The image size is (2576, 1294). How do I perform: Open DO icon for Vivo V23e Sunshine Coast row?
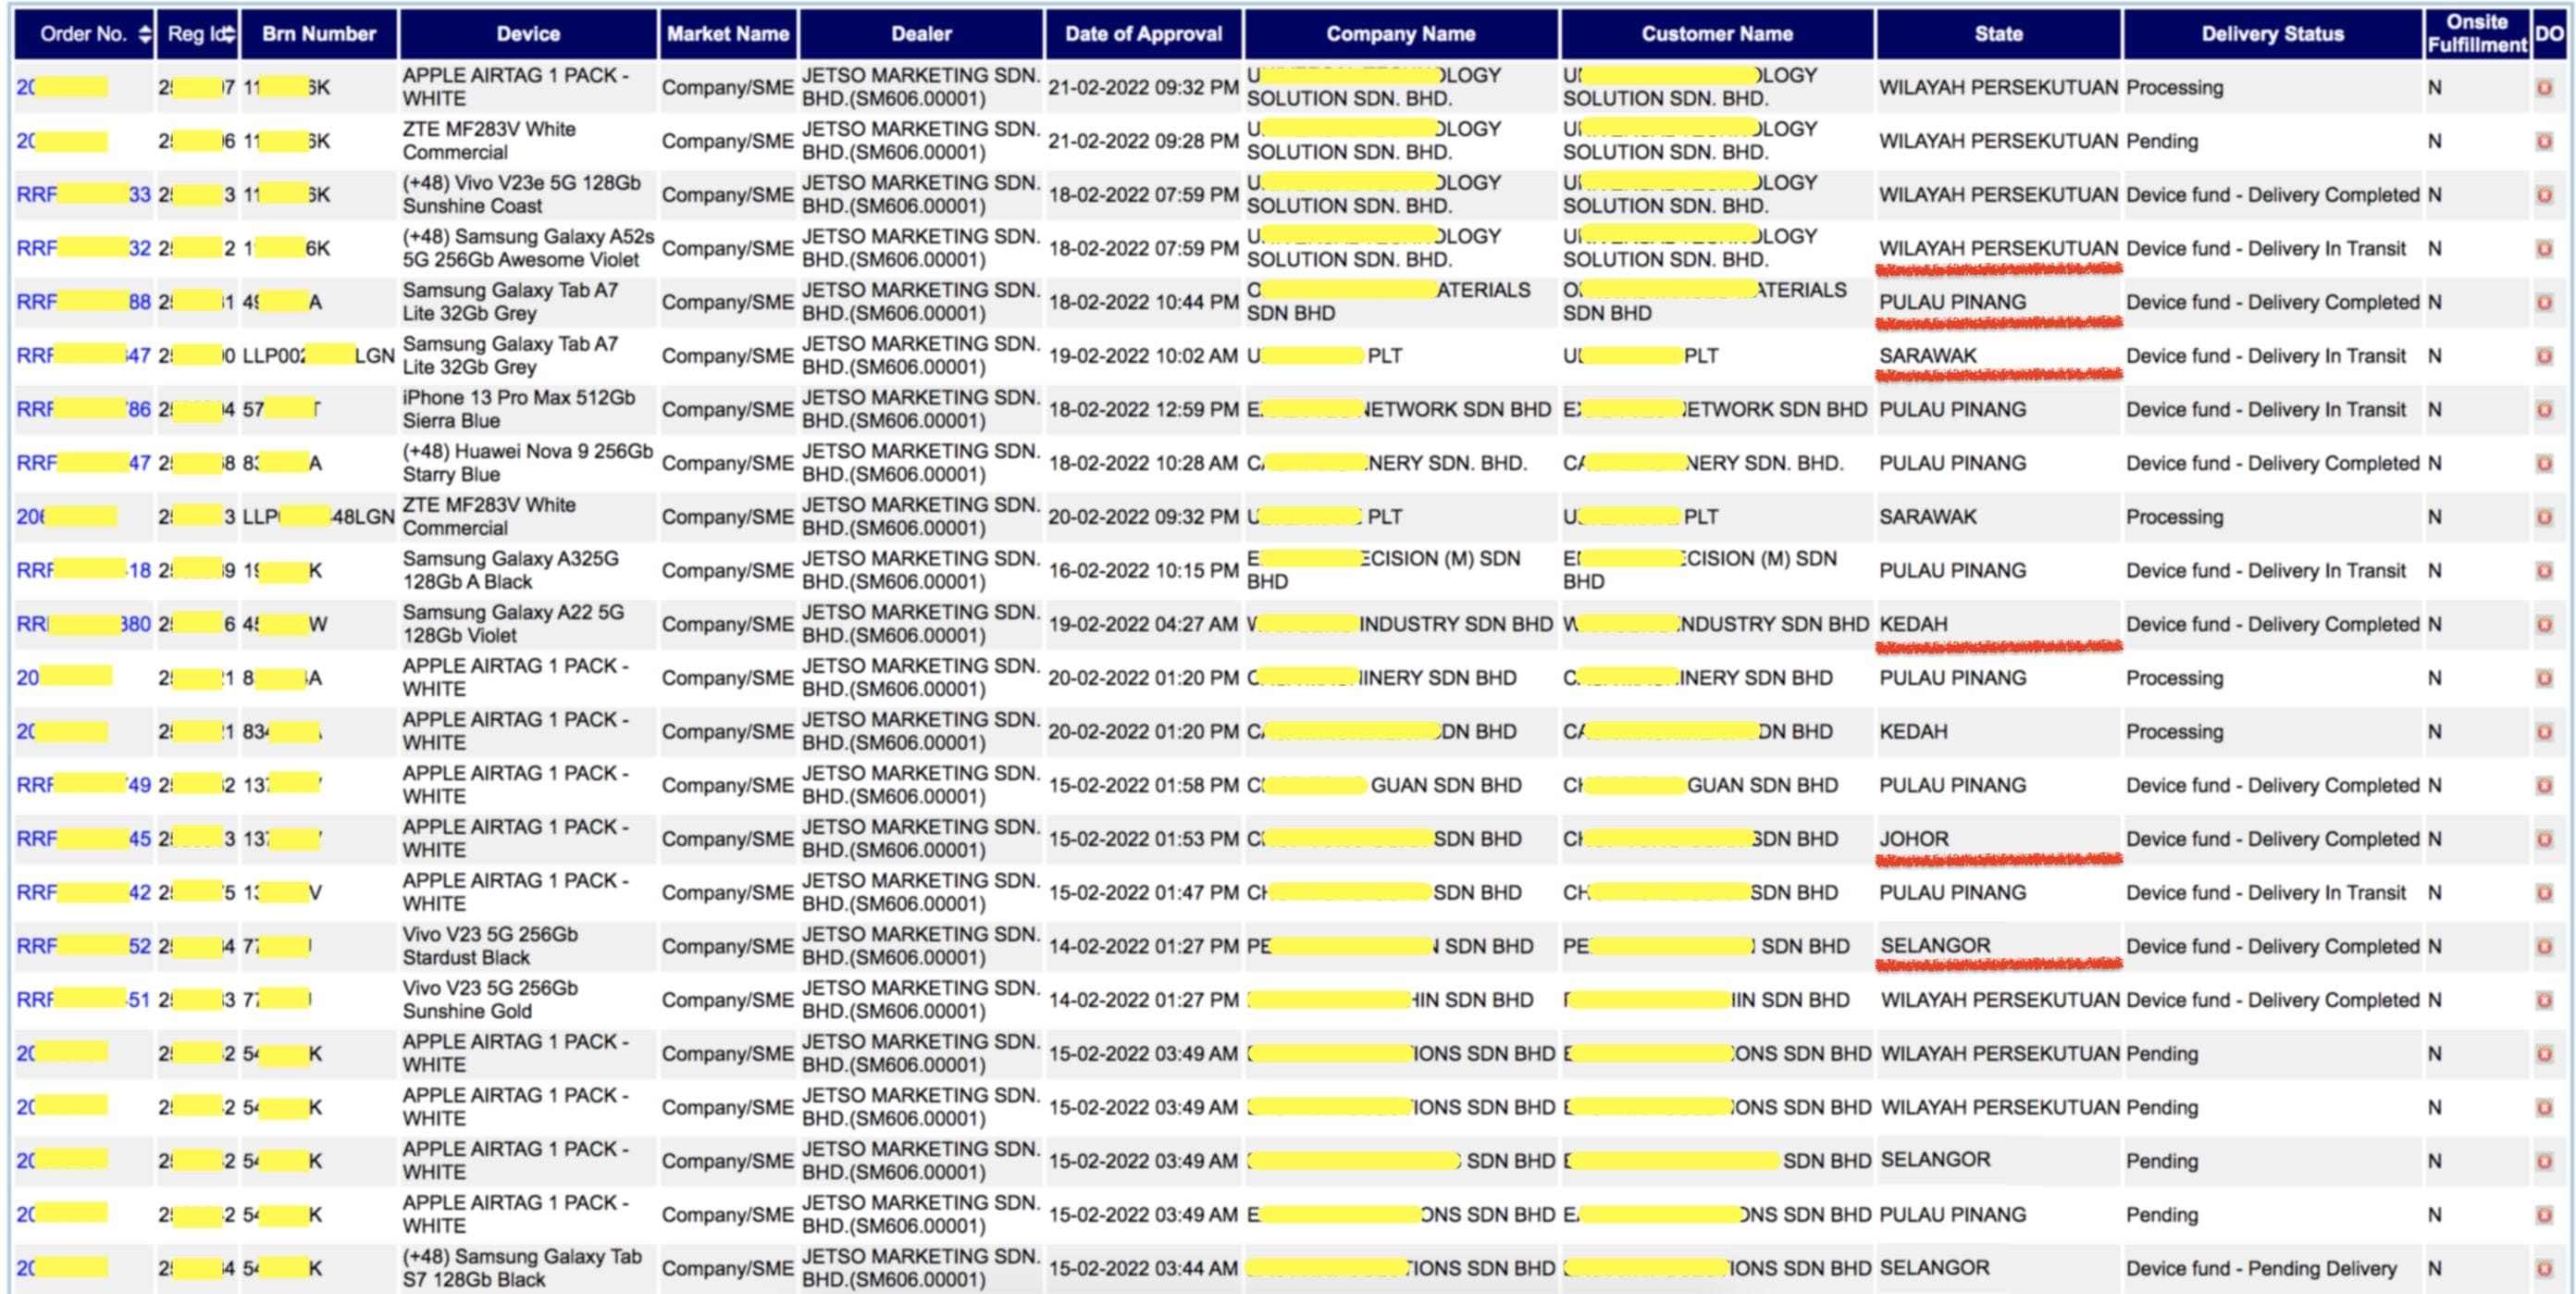coord(2545,195)
